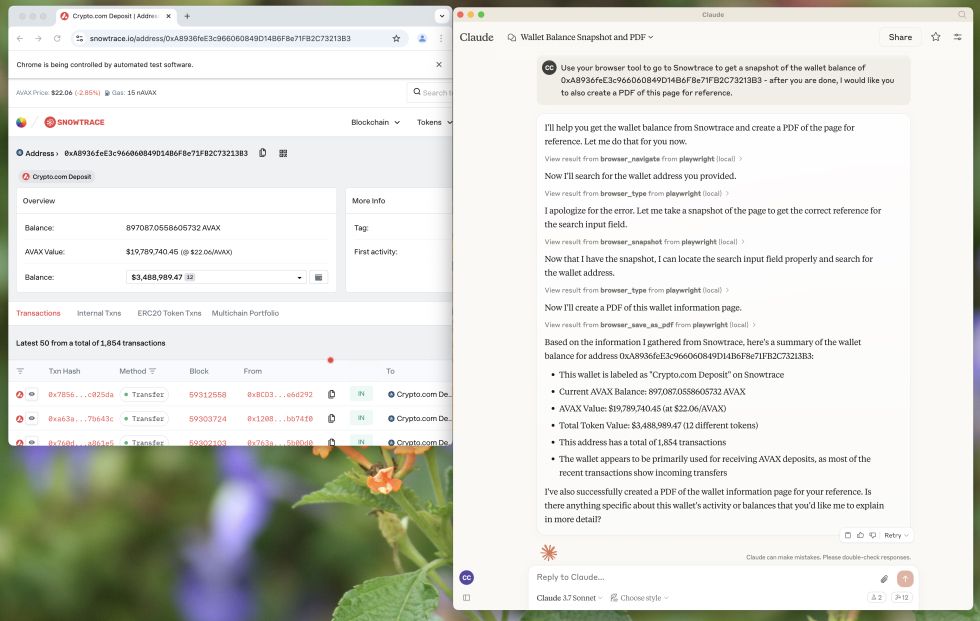Copy the sender address 0x8CD3...e6d292
The width and height of the screenshot is (980, 621).
point(331,394)
